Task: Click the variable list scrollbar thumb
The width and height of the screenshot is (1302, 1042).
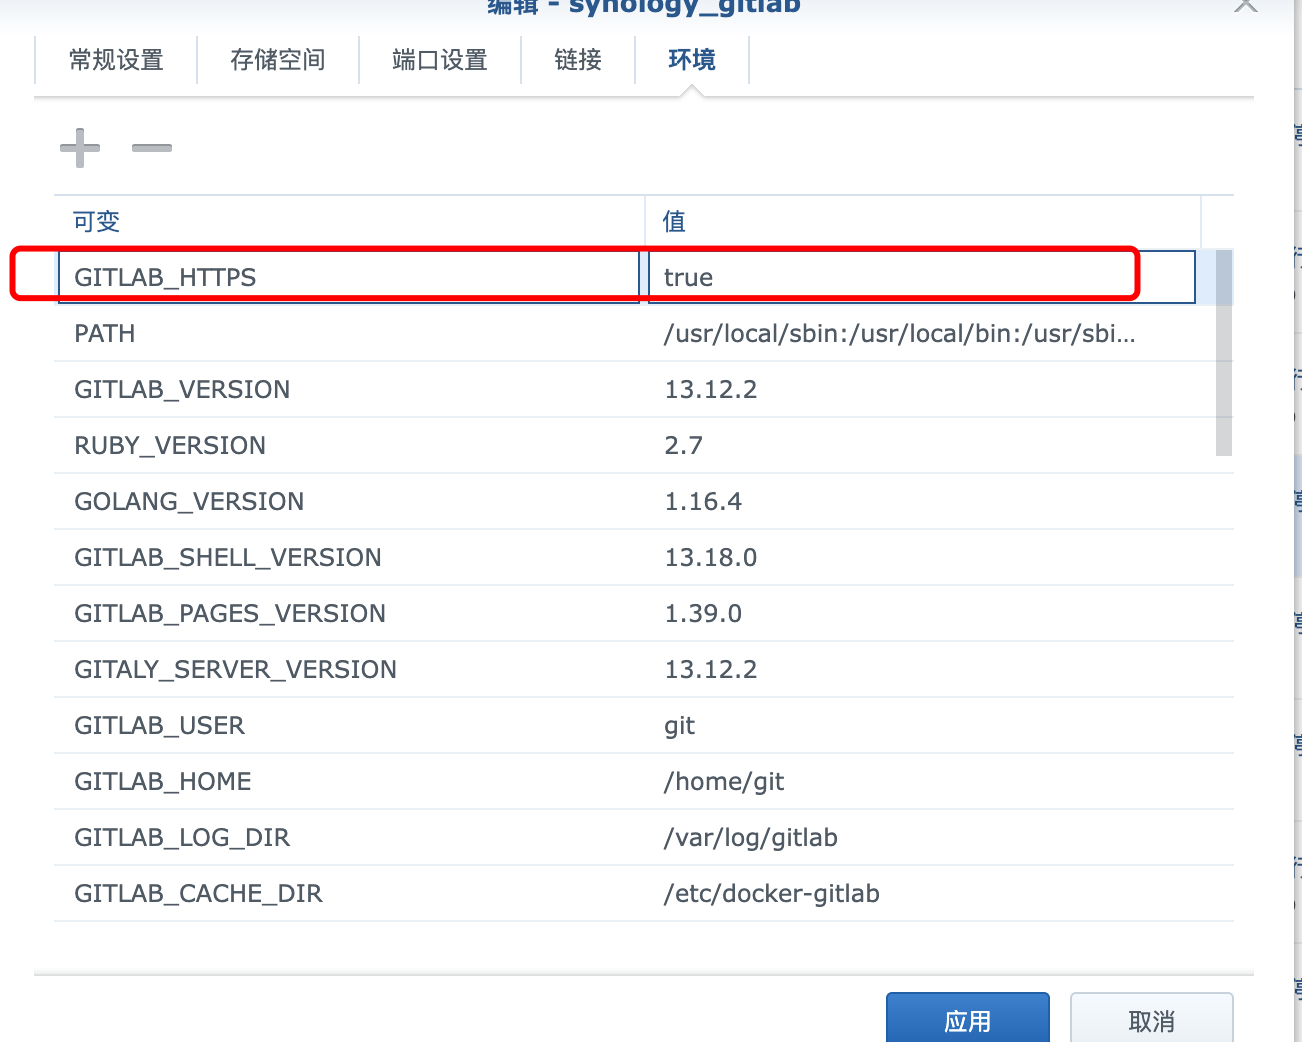Action: [1224, 353]
